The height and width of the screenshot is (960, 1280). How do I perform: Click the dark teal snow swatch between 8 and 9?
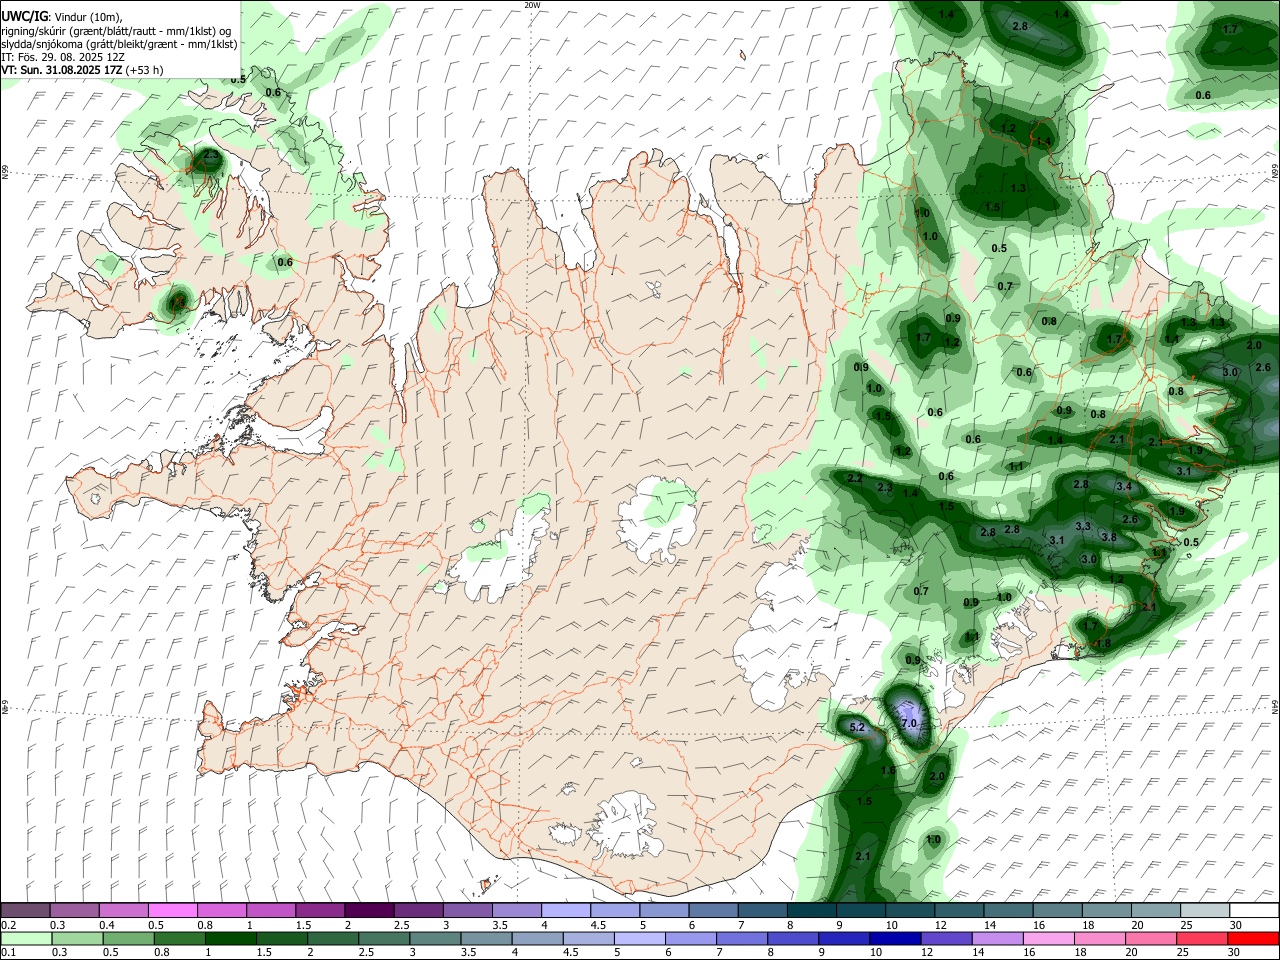(811, 911)
